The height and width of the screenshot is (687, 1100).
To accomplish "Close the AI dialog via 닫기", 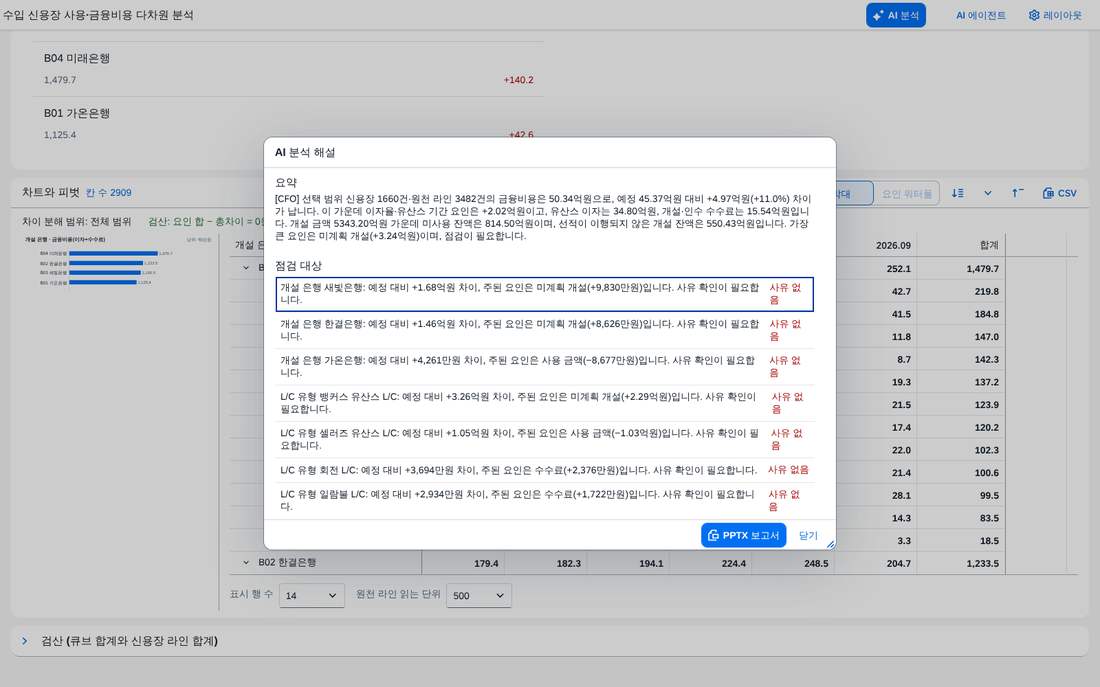I will point(808,535).
